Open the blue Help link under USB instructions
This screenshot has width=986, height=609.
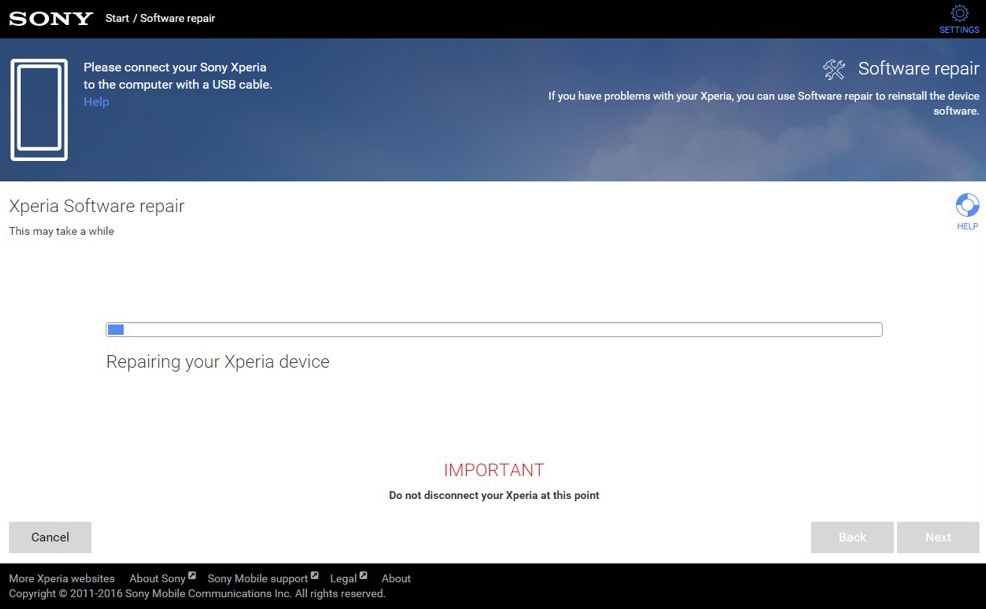point(96,102)
